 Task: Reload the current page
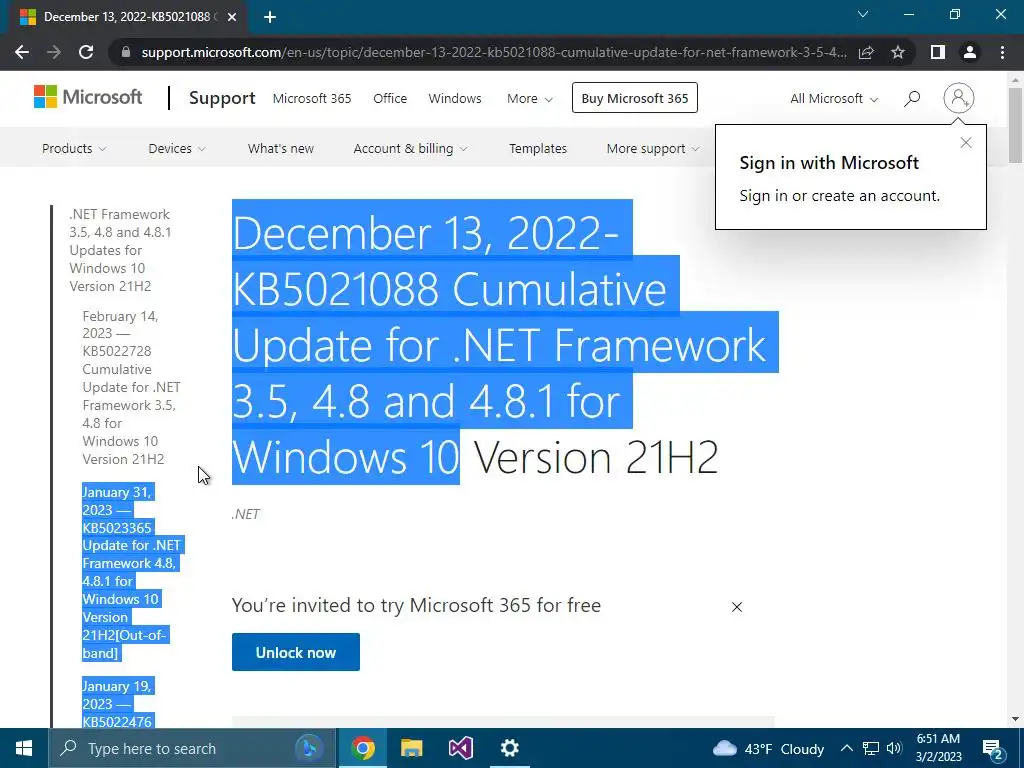tap(86, 52)
